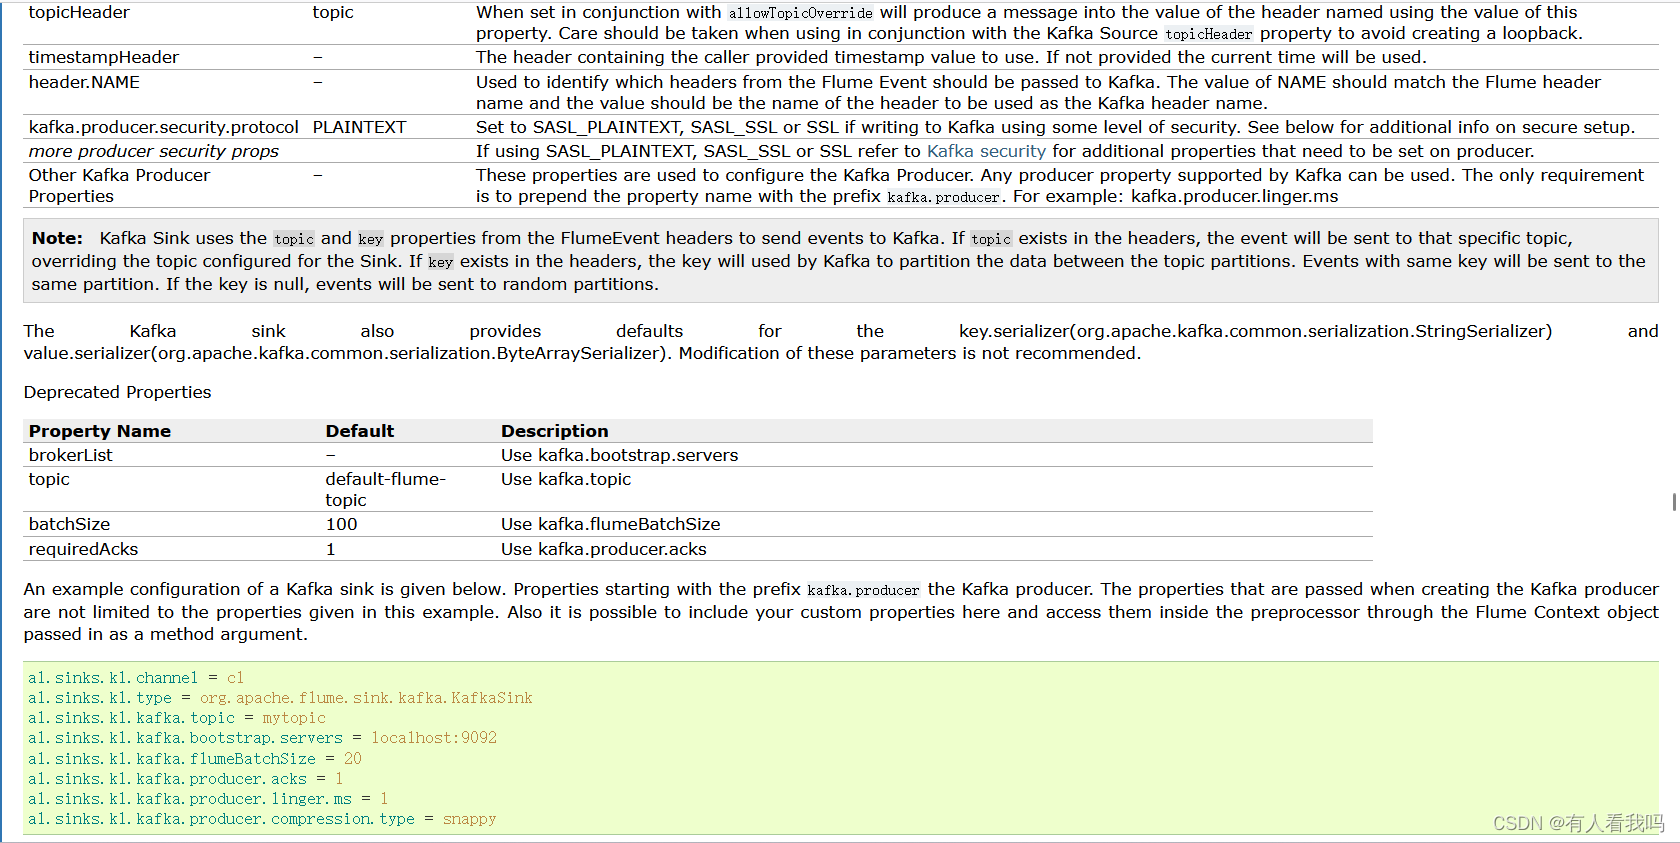Viewport: 1680px width, 843px height.
Task: Click the vertical scrollbar thumb at right edge
Action: (1674, 501)
